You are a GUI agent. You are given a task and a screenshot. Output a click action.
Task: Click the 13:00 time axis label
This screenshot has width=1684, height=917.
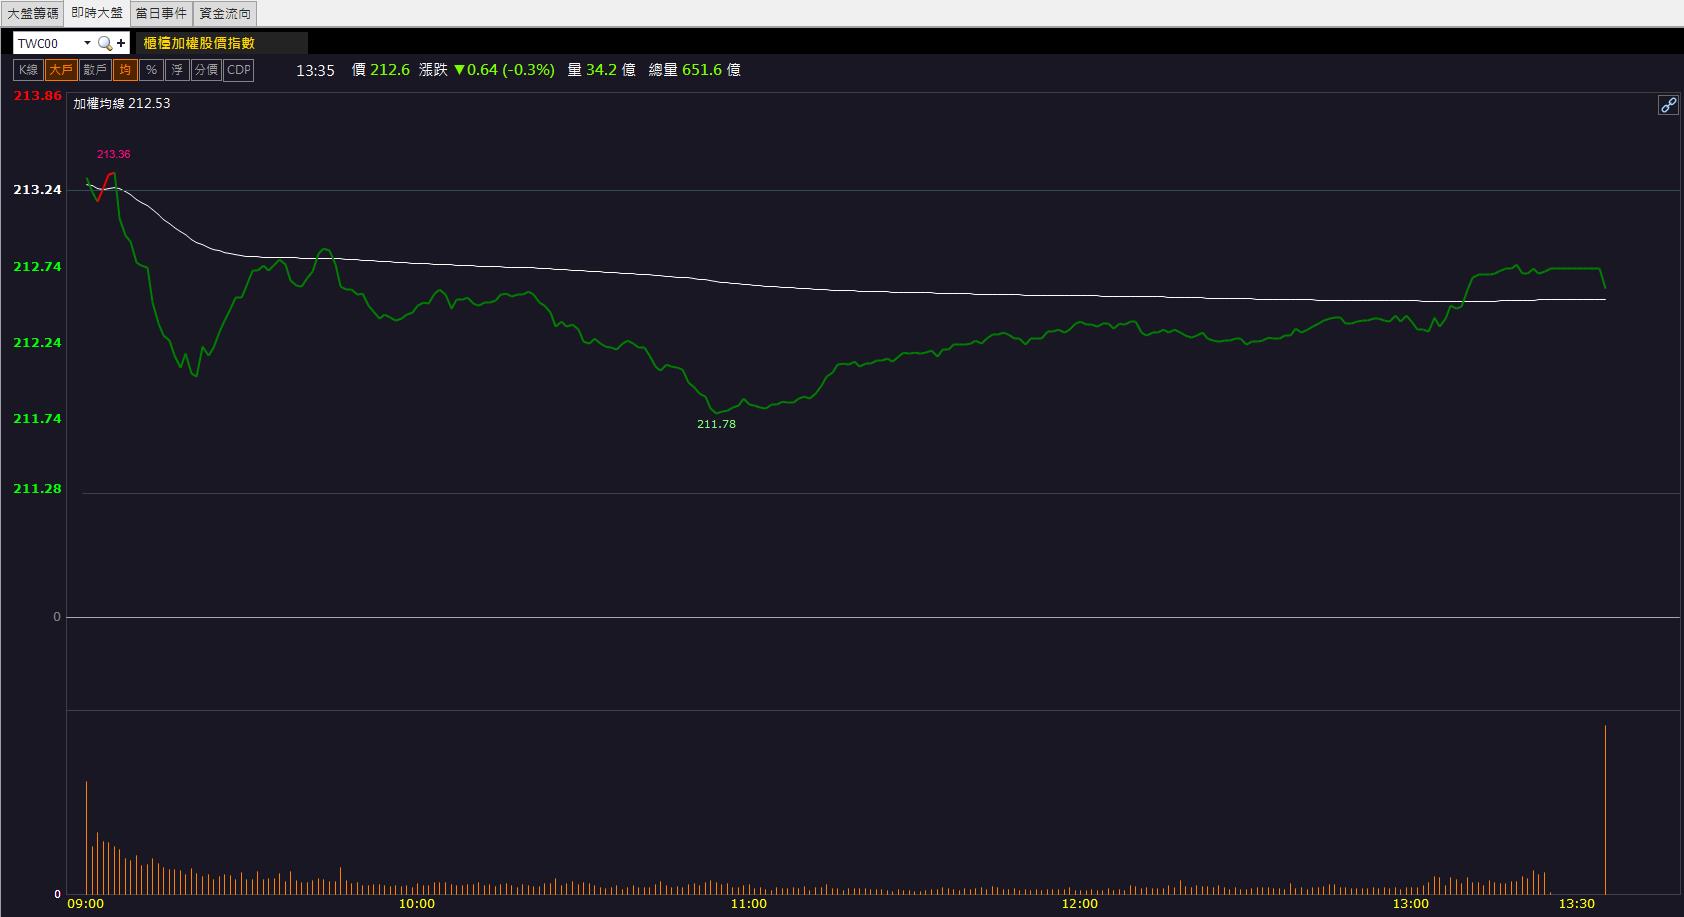point(1411,904)
